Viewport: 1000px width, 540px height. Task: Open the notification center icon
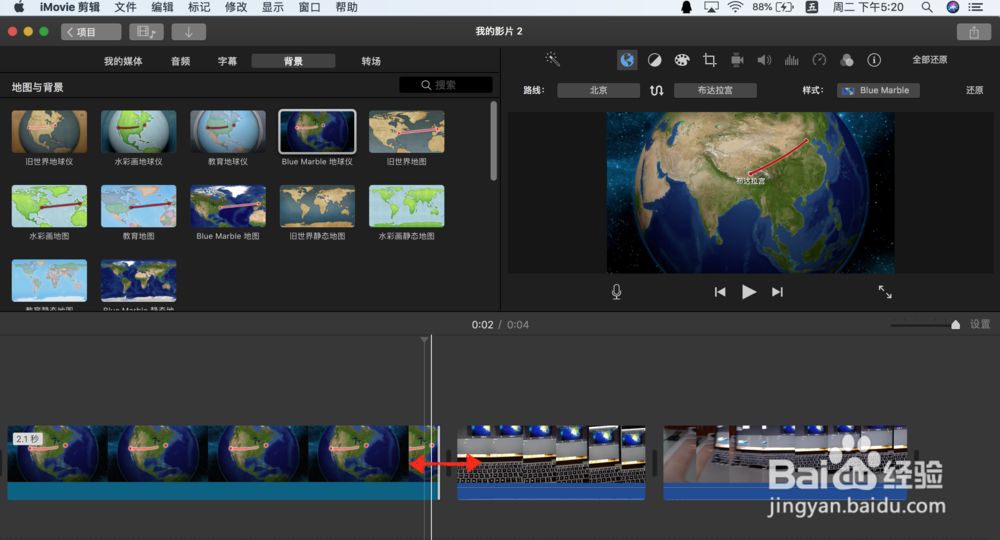(975, 7)
